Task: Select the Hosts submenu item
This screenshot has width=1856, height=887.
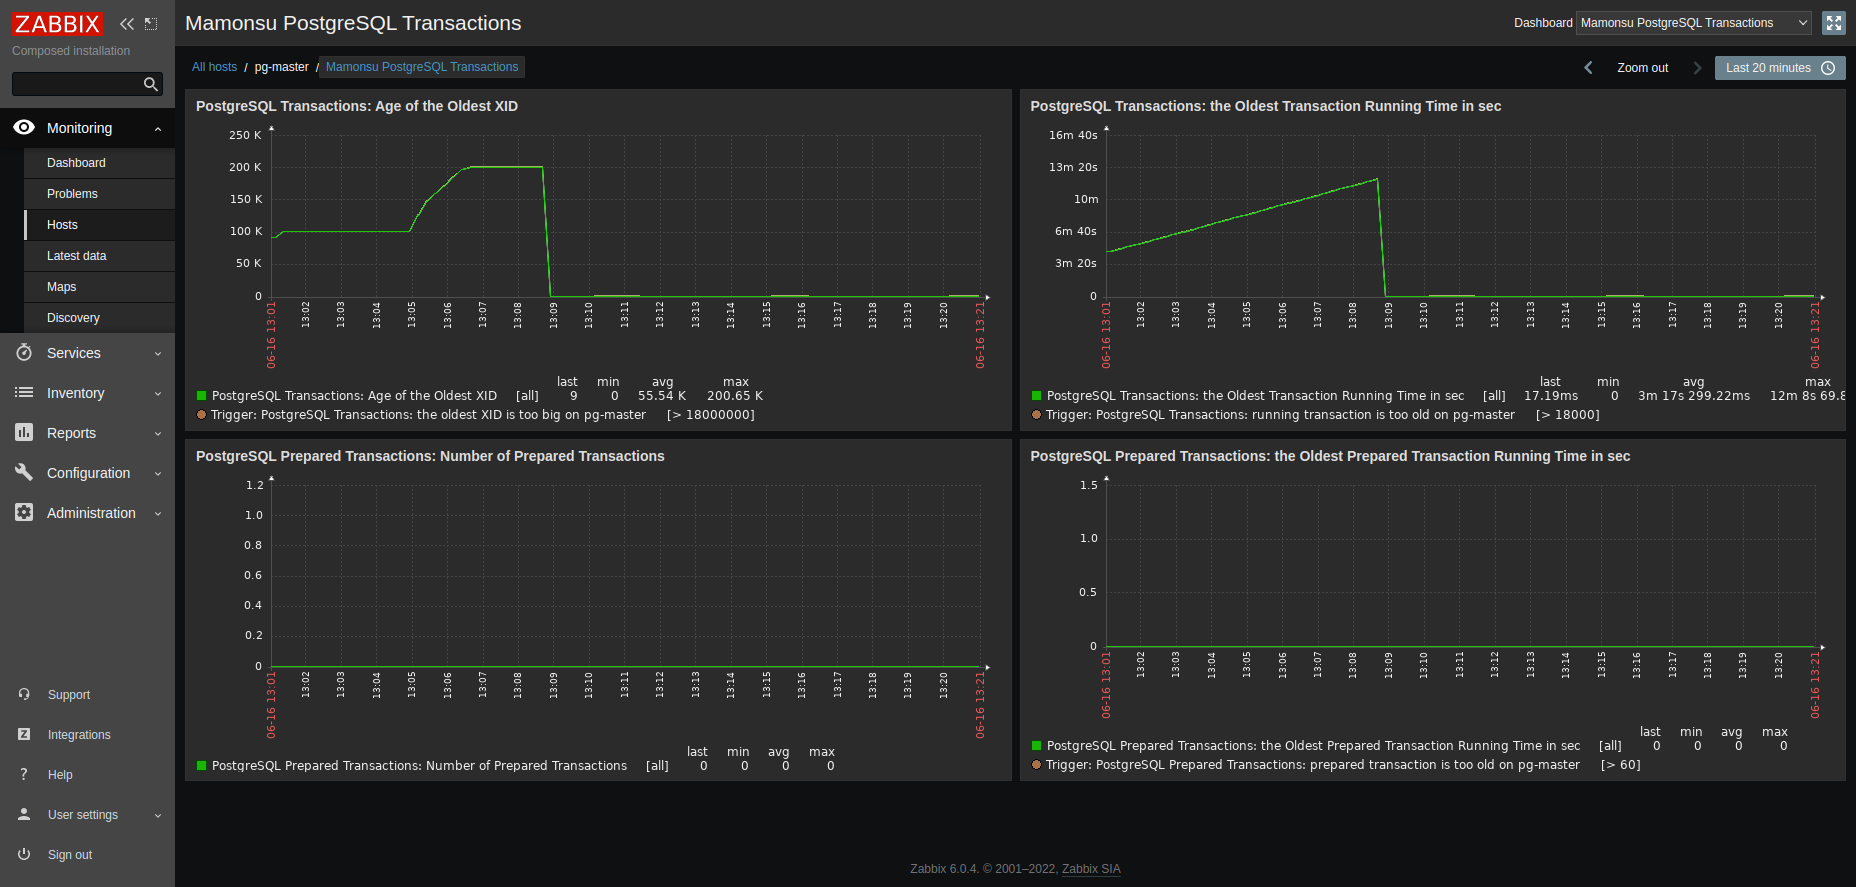Action: (99, 225)
